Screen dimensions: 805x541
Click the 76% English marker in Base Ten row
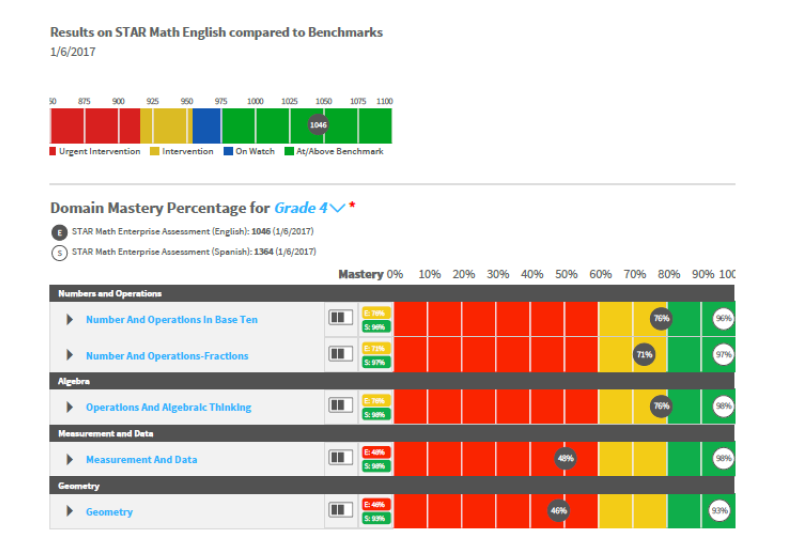(661, 318)
